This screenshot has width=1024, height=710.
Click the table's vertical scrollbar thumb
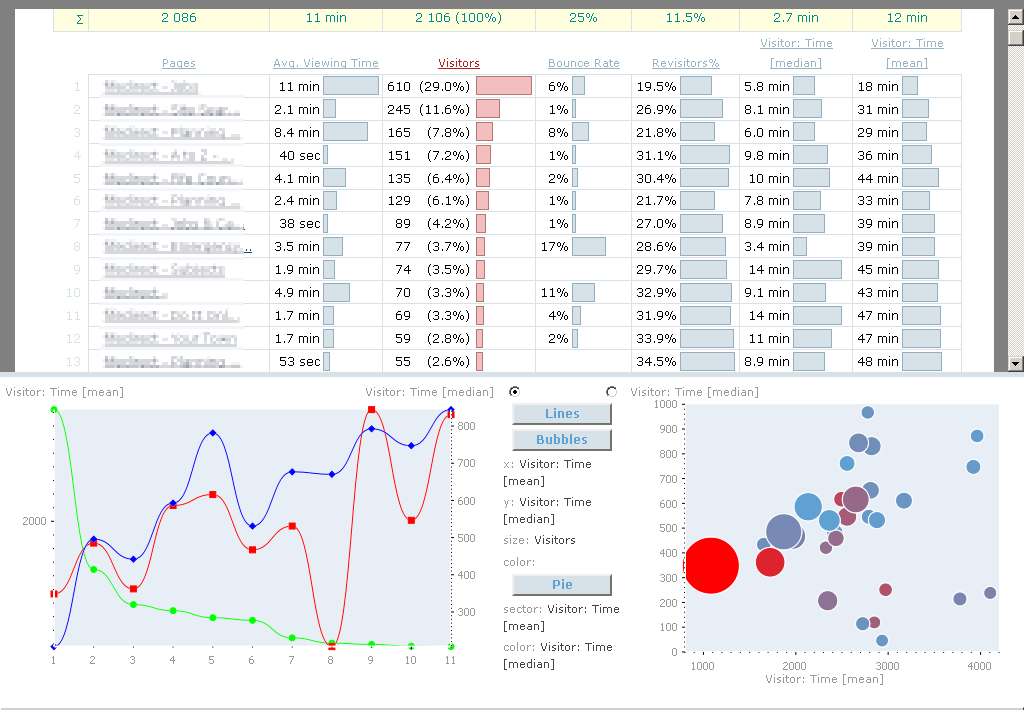click(x=1016, y=38)
